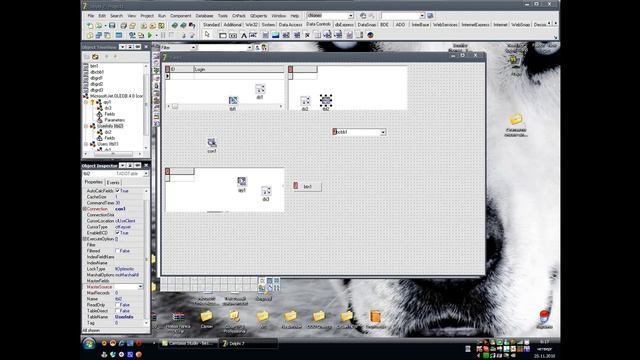
Task: Select the DBText 'A' component icon
Action: (x=244, y=36)
